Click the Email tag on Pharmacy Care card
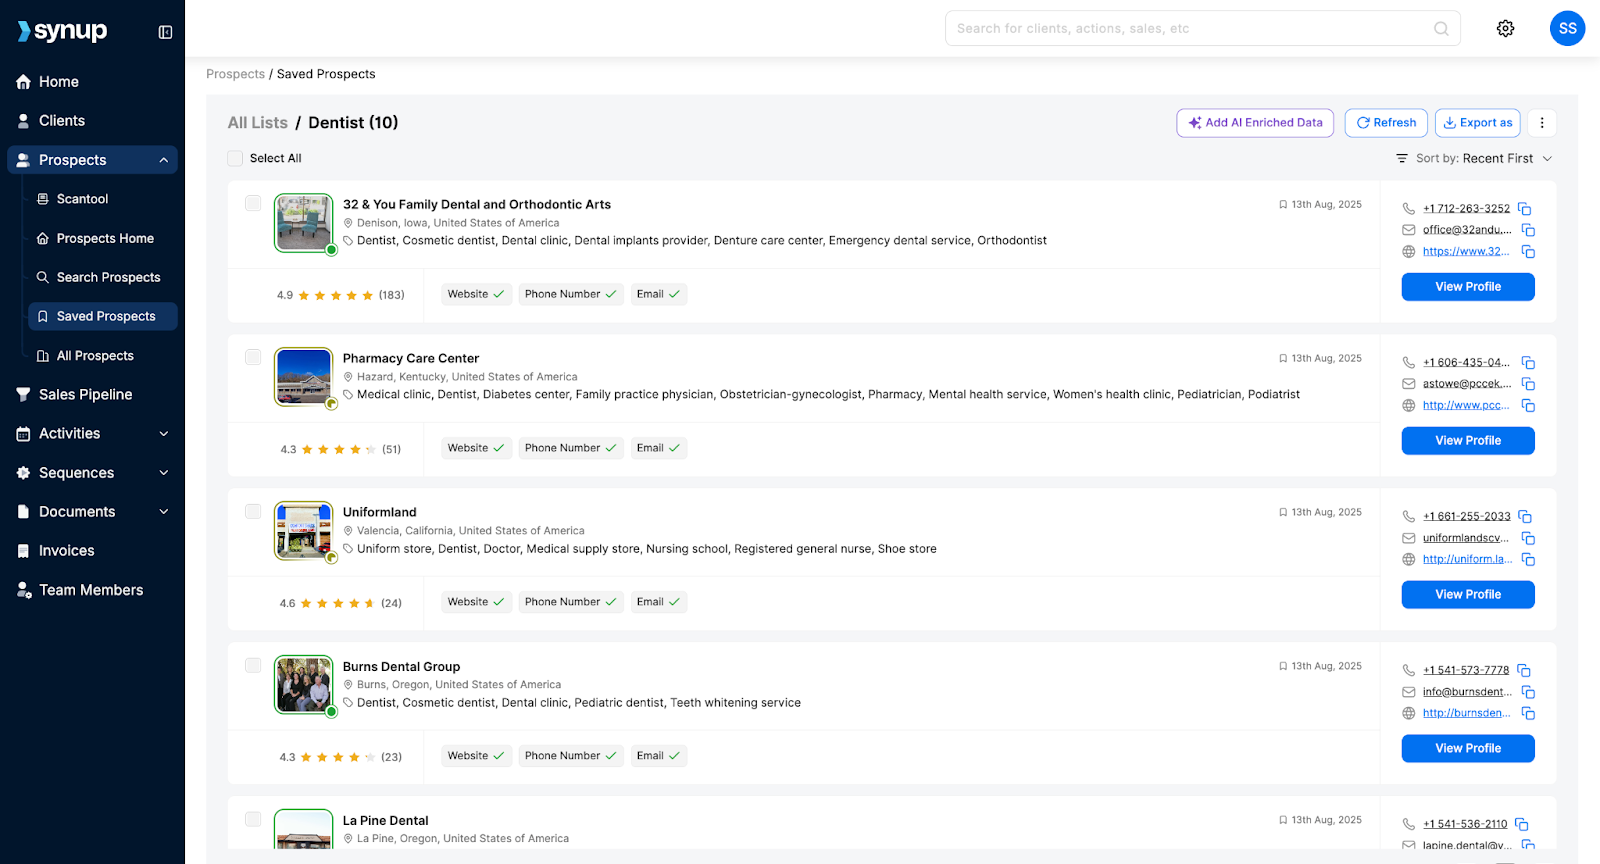 click(x=659, y=448)
